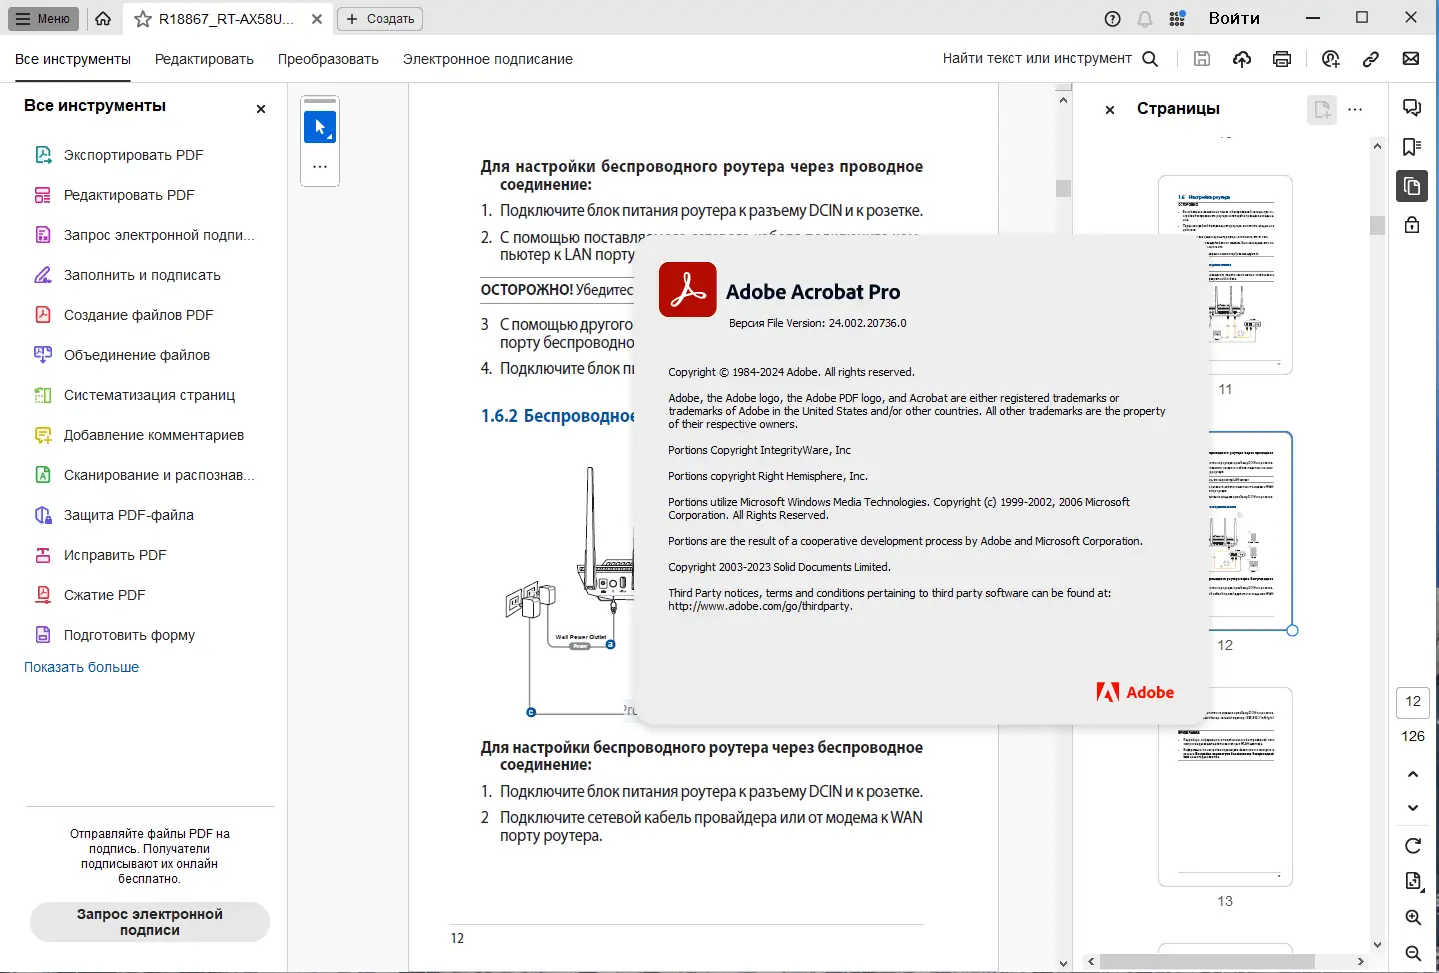Click the Запрос электронной подписи button
Image resolution: width=1439 pixels, height=973 pixels.
(149, 922)
